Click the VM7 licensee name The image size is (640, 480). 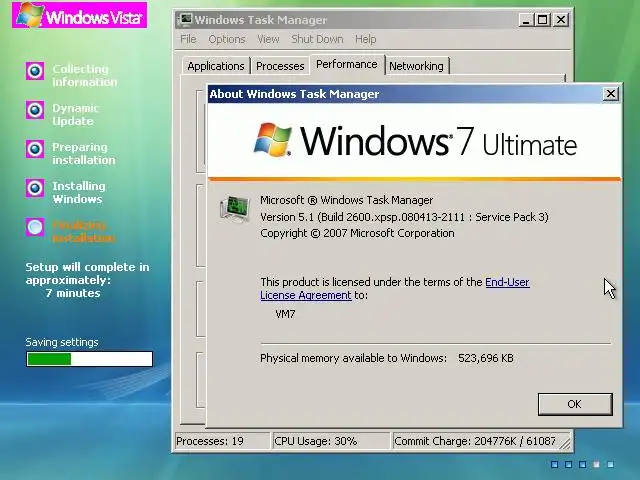coord(285,314)
